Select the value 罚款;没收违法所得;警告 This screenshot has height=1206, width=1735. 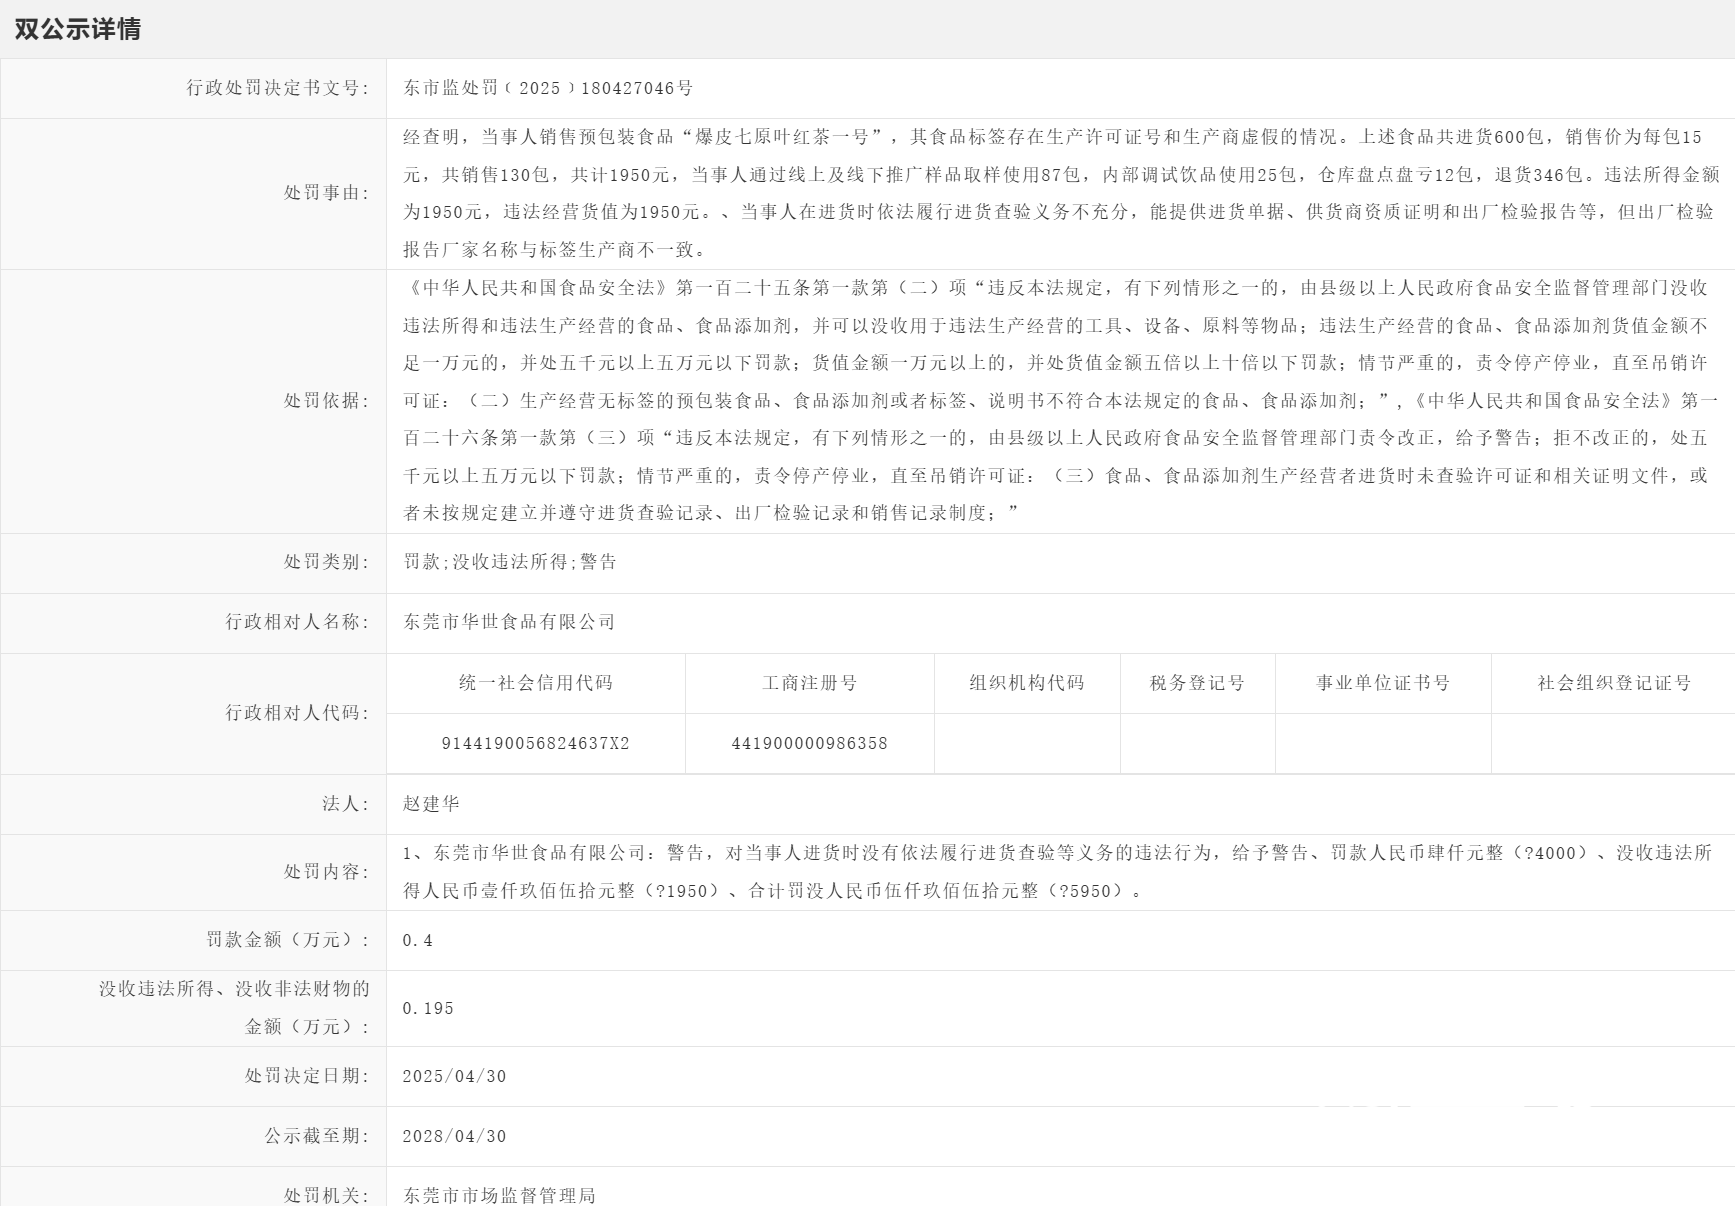(510, 562)
